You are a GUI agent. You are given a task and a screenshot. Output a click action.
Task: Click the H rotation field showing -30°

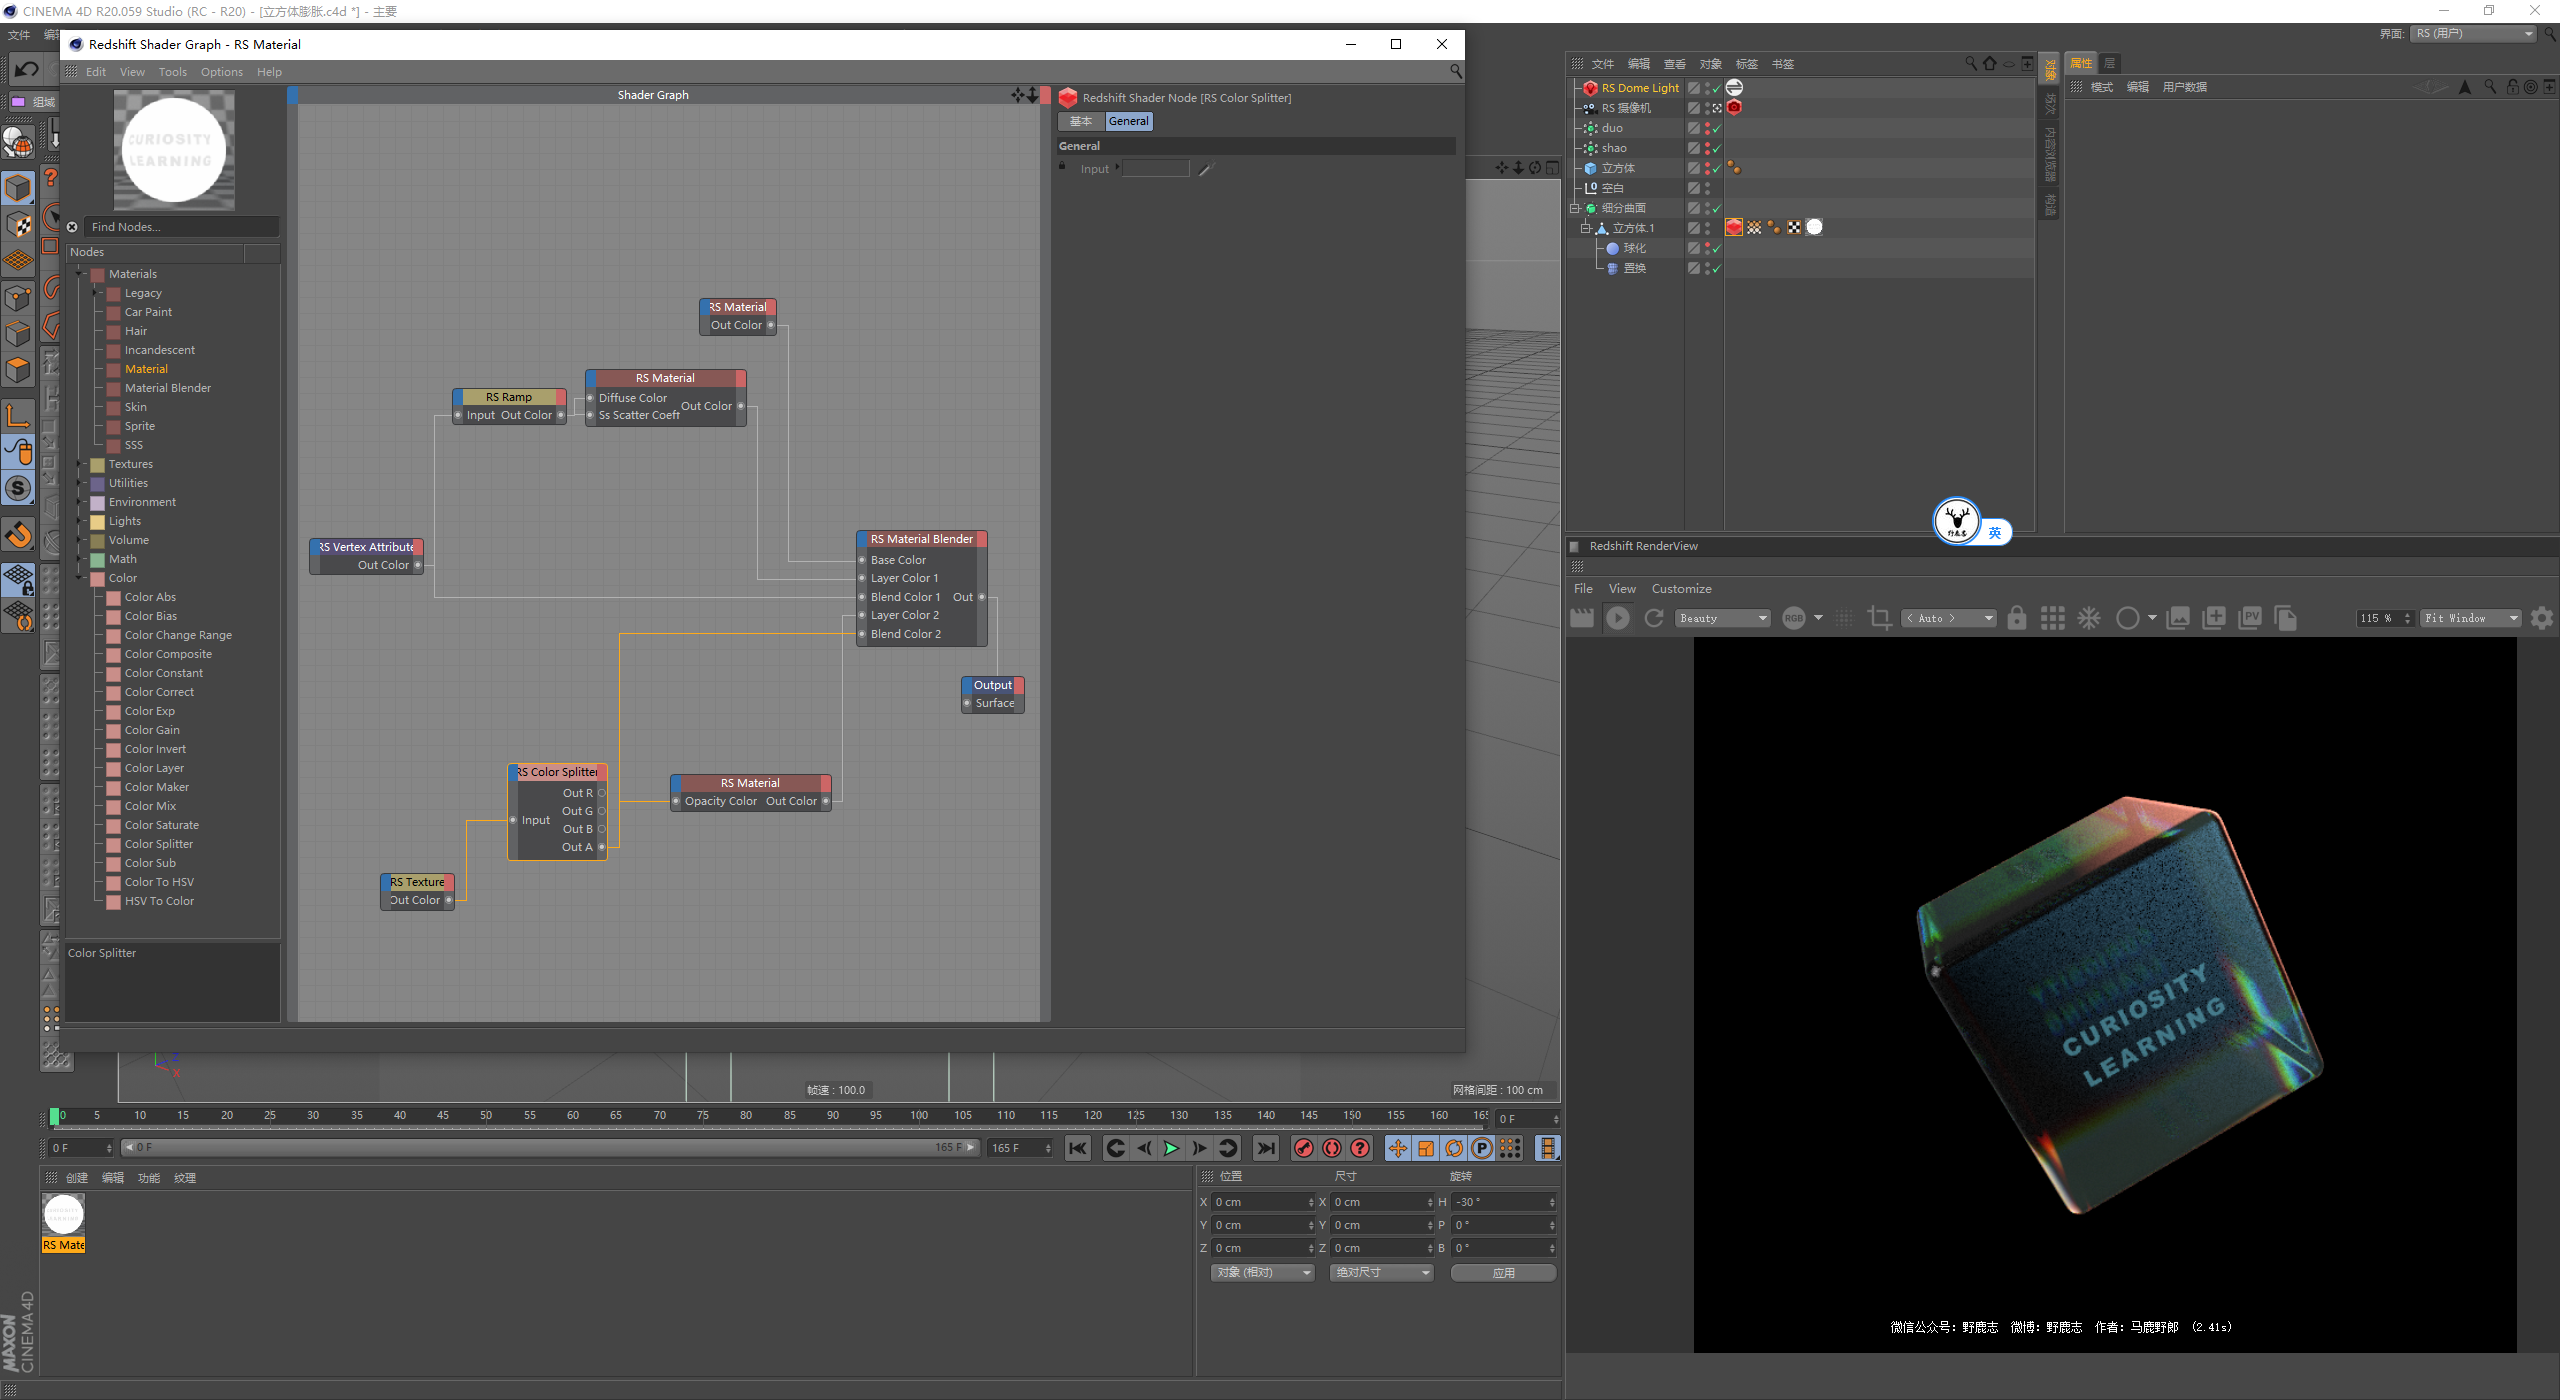[x=1504, y=1202]
